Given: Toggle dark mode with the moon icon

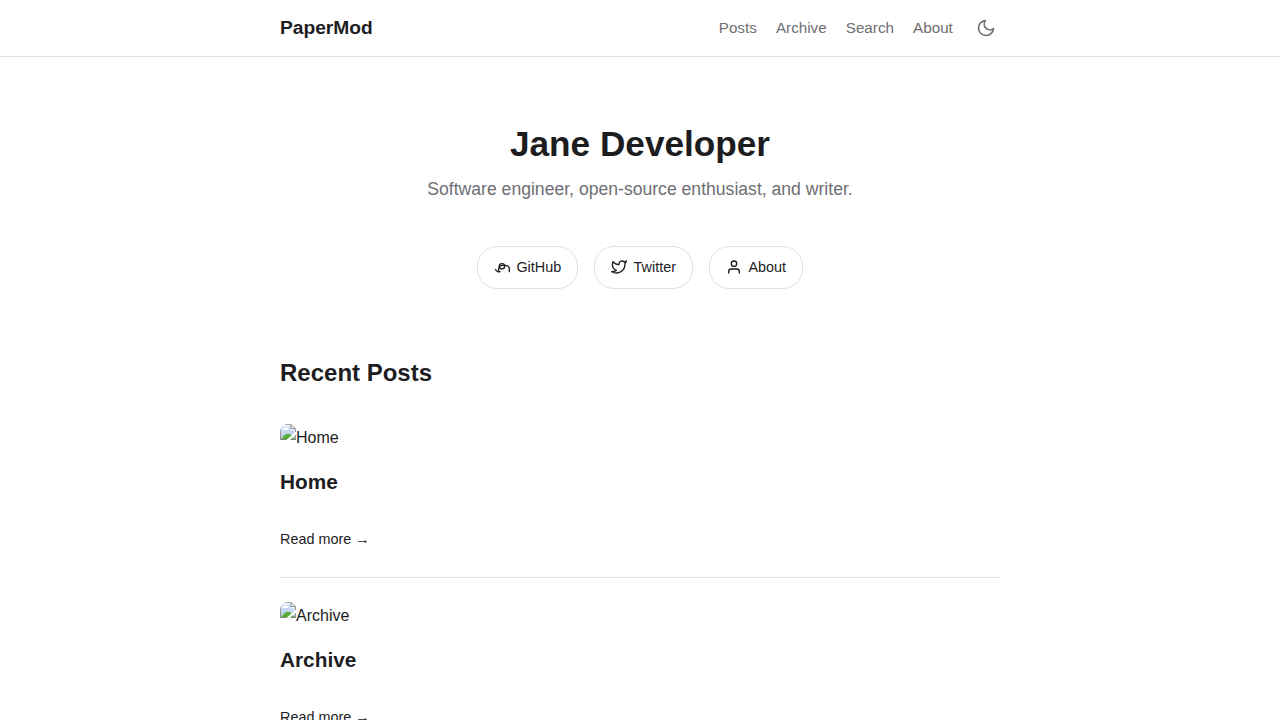Looking at the screenshot, I should point(986,28).
